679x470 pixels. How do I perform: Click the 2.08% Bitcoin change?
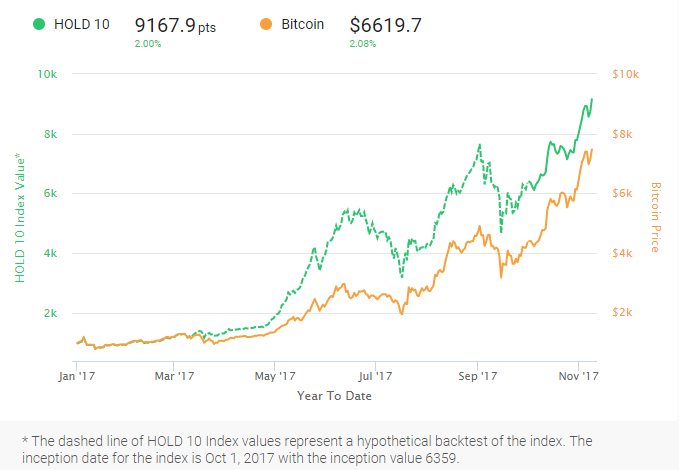(x=363, y=44)
